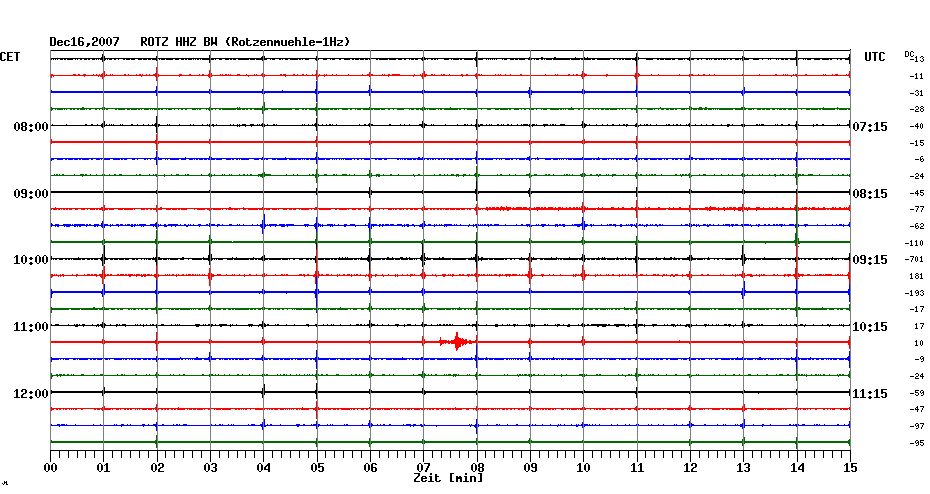Select the DC offset value -701

[914, 260]
